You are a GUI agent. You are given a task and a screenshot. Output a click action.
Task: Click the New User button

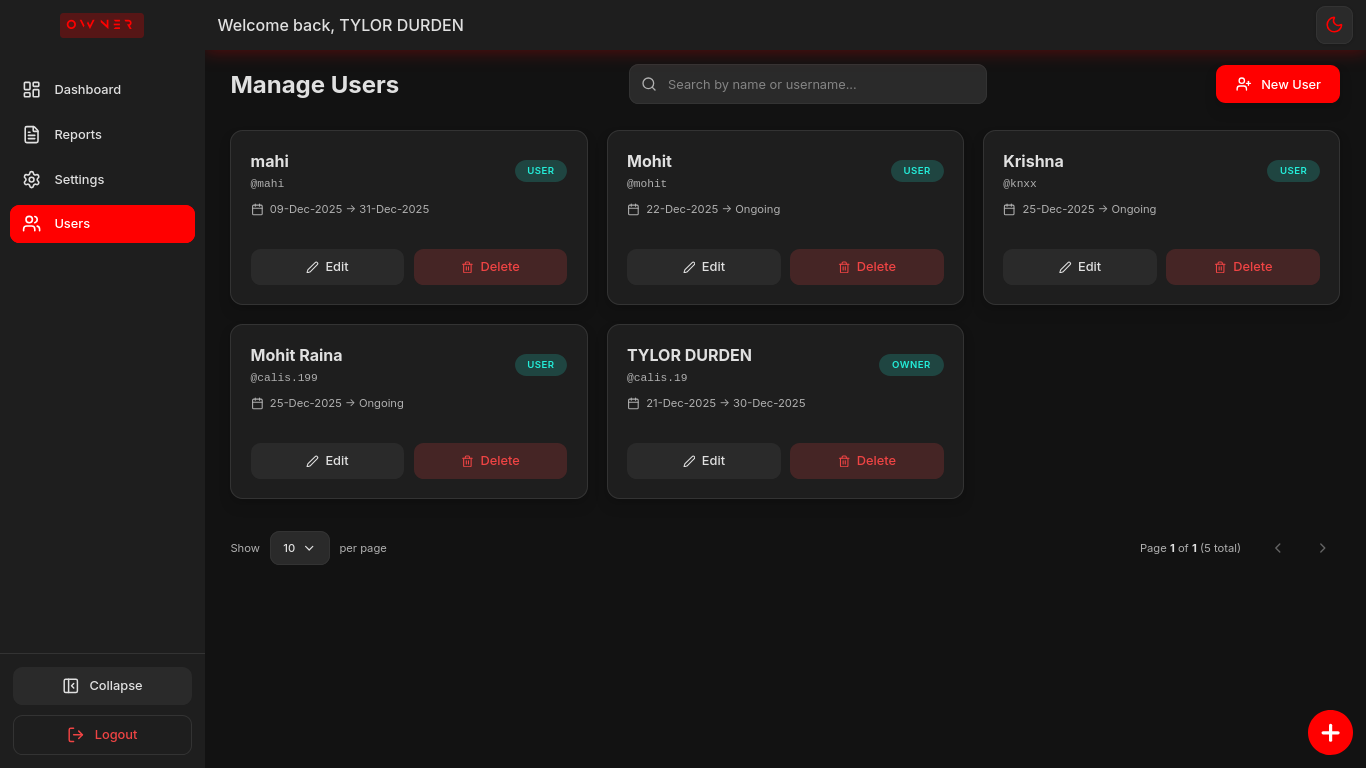(1277, 84)
